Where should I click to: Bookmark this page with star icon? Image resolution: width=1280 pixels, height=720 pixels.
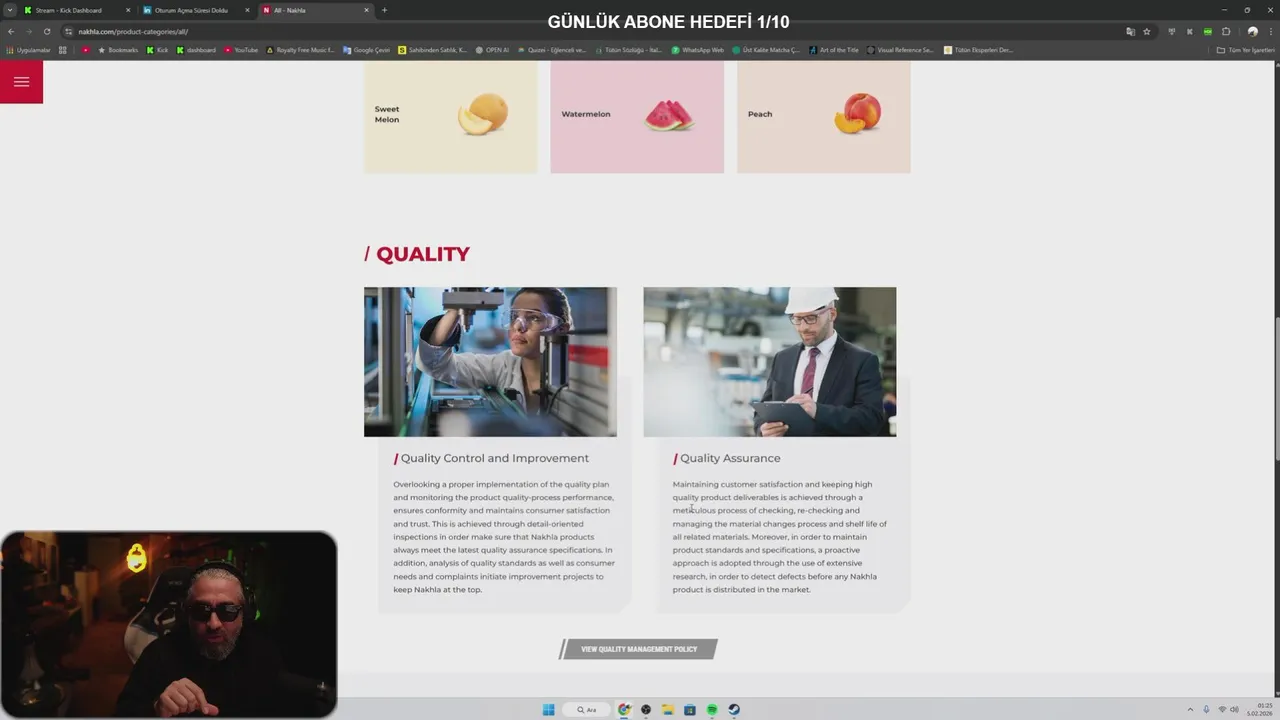pos(1147,31)
